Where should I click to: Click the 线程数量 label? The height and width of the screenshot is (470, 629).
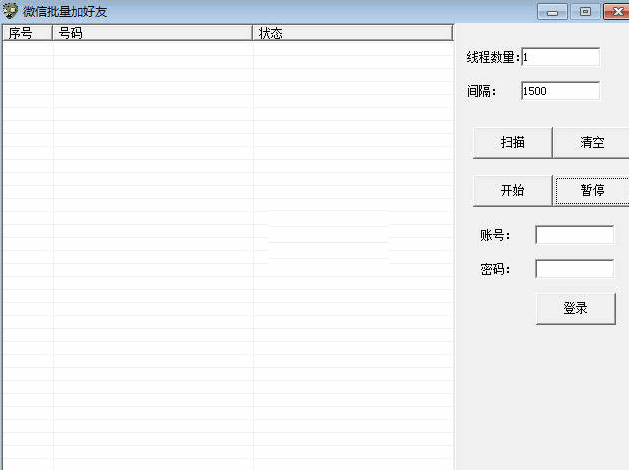point(493,57)
